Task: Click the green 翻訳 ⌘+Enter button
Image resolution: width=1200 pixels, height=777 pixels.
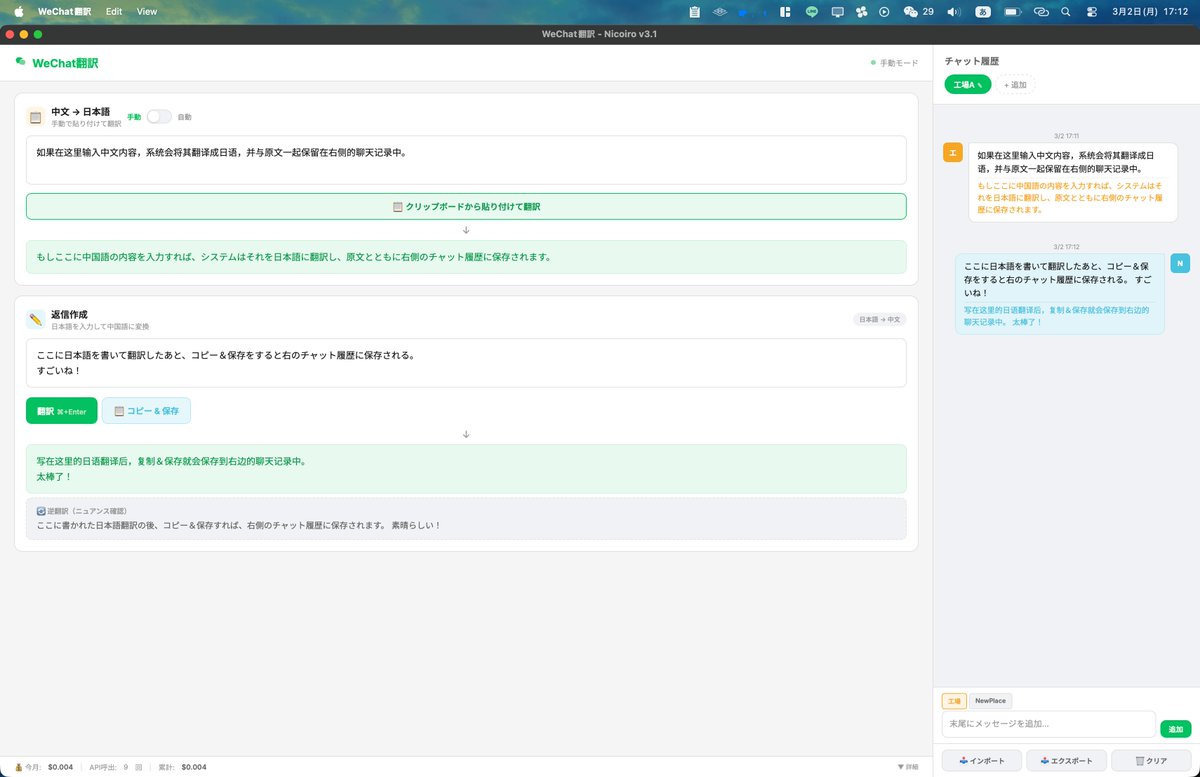Action: 62,411
